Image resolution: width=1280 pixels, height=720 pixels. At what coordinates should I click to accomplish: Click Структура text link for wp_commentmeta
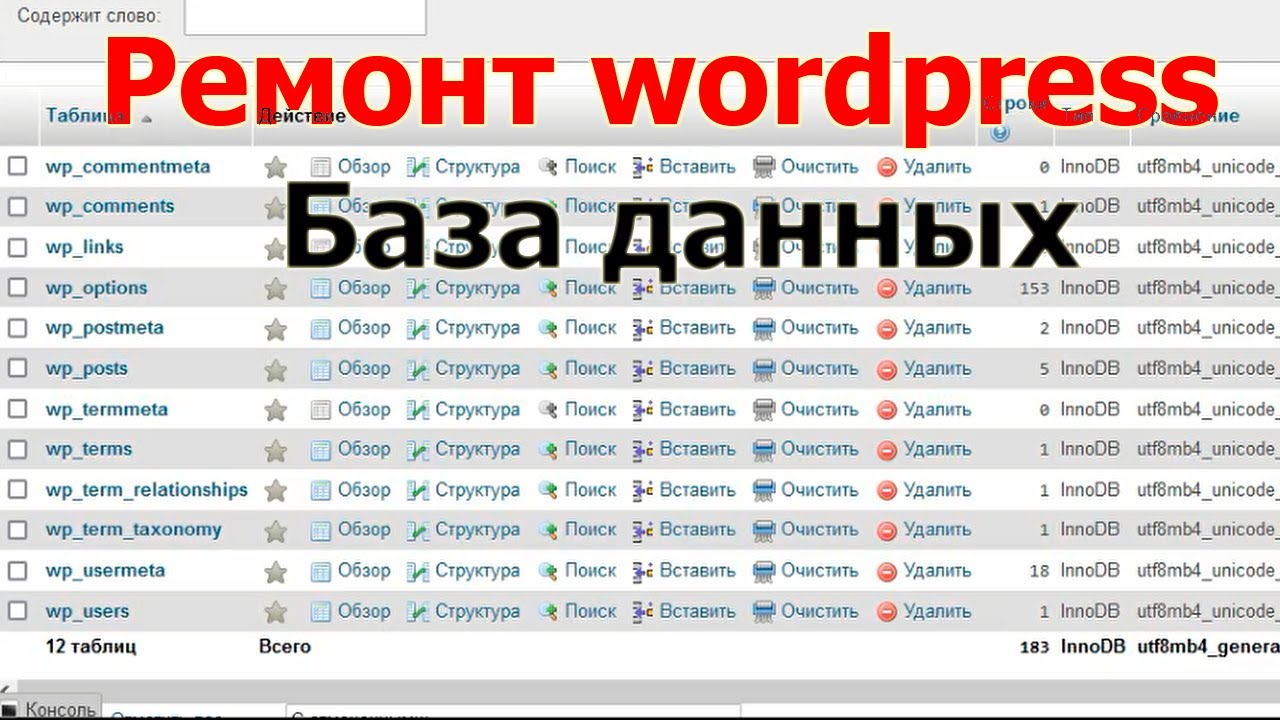coord(477,167)
